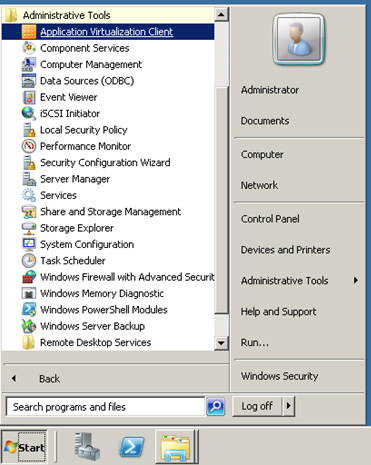Viewport: 371px width, 465px height.
Task: Click the iSCSI Initiator globe icon
Action: pyautogui.click(x=29, y=114)
